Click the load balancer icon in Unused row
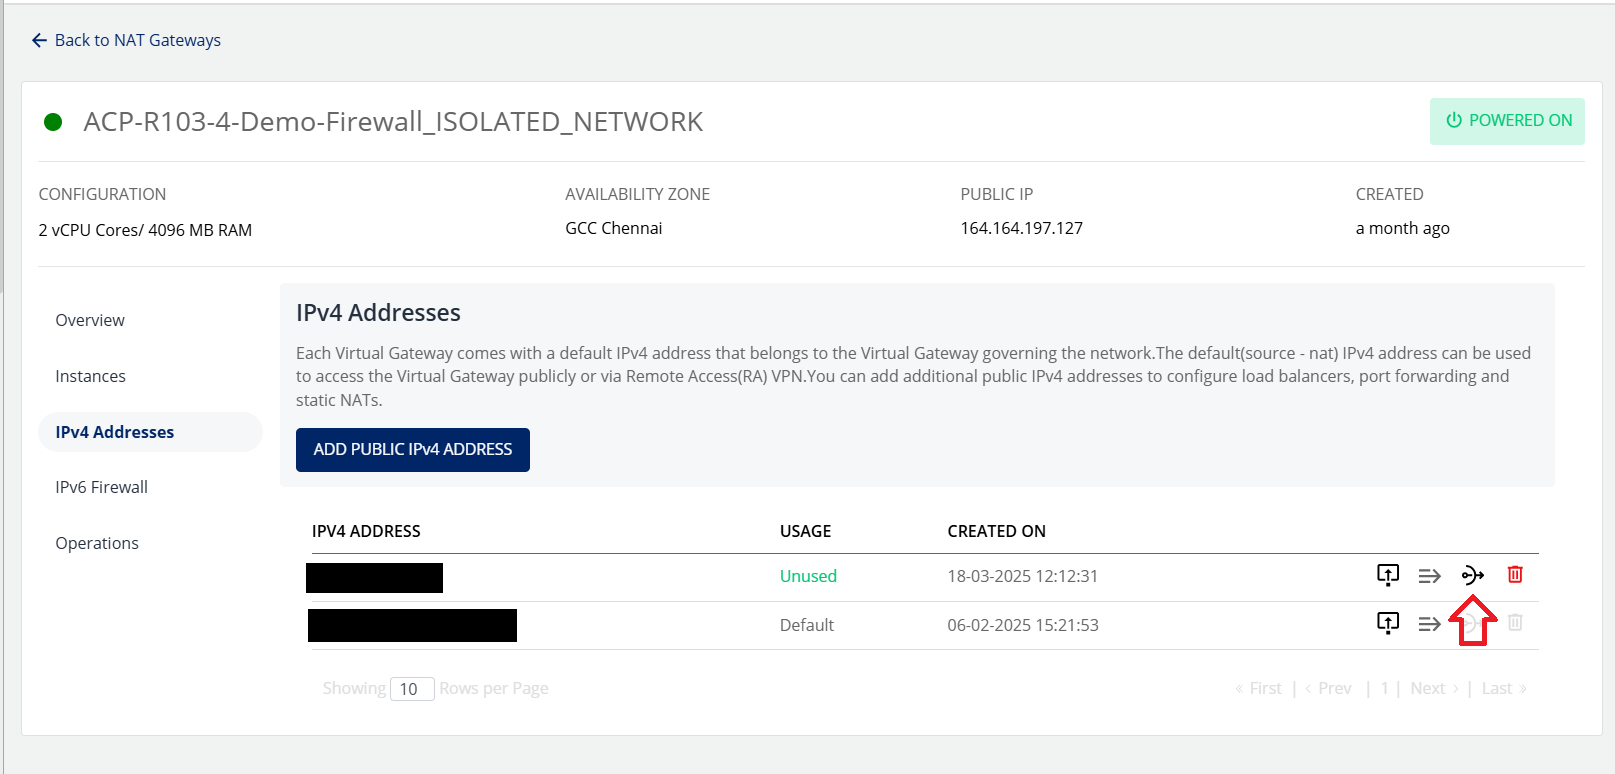Screen dimensions: 1615x774 click(x=1473, y=575)
